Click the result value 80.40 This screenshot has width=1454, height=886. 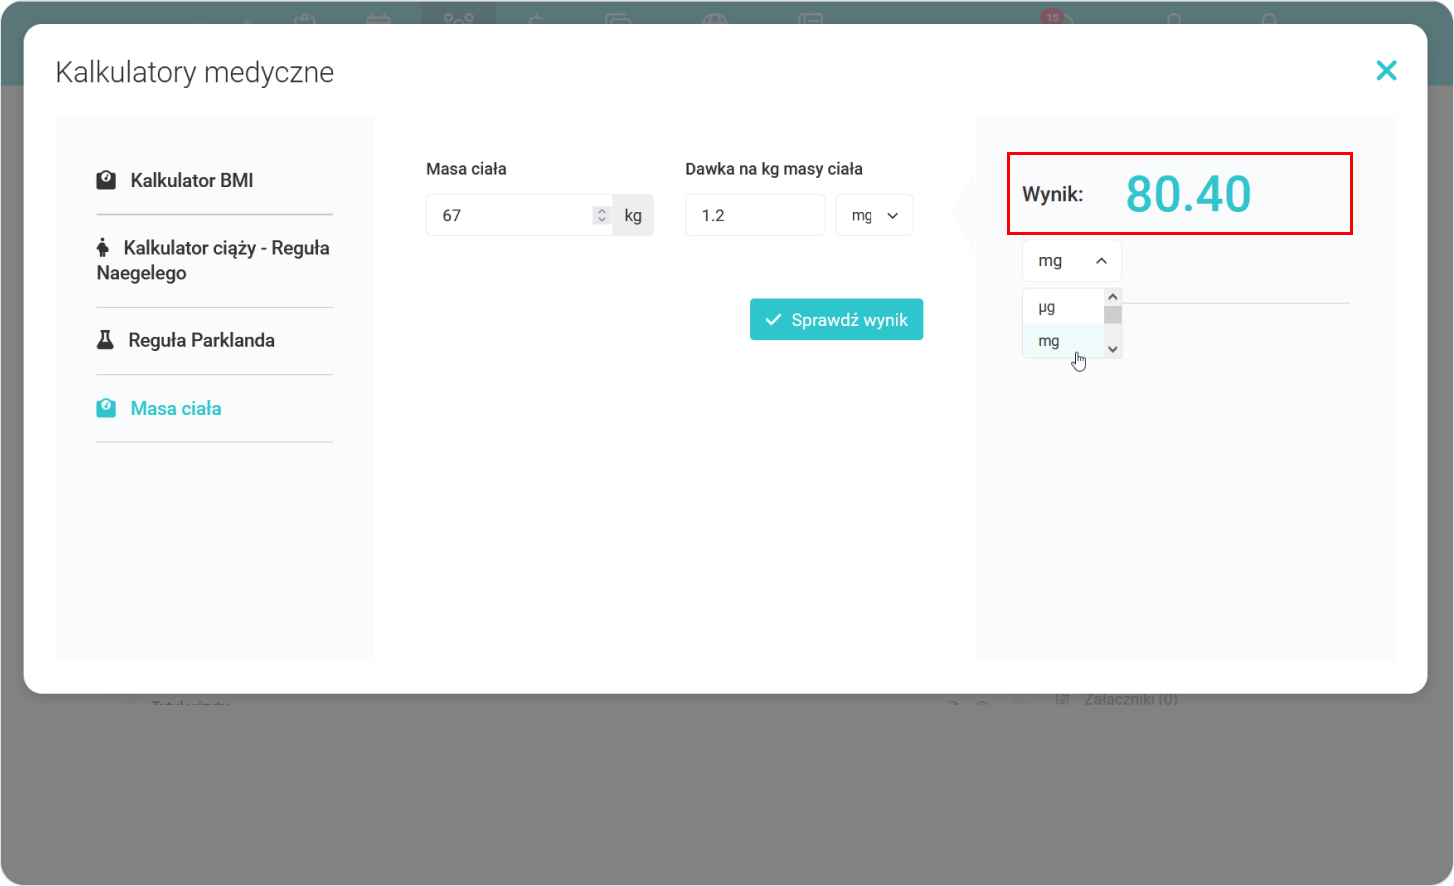coord(1188,194)
